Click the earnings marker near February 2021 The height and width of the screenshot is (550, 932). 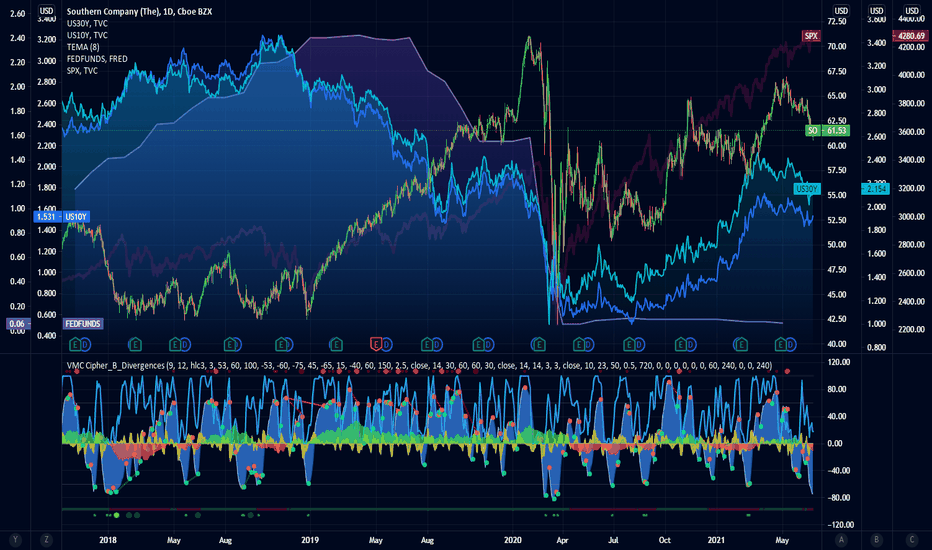[x=740, y=344]
